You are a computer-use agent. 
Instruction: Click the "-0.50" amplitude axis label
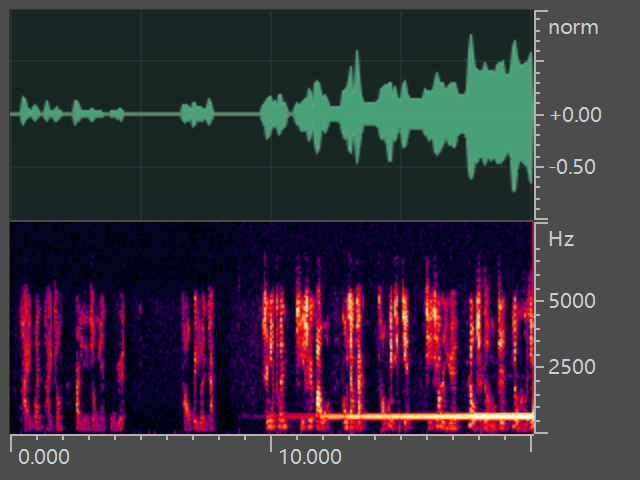575,166
